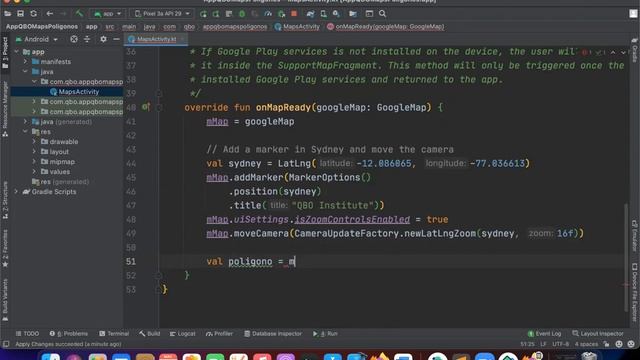Open the Run tool window
Screen dimensions: 640x360
coord(325,334)
